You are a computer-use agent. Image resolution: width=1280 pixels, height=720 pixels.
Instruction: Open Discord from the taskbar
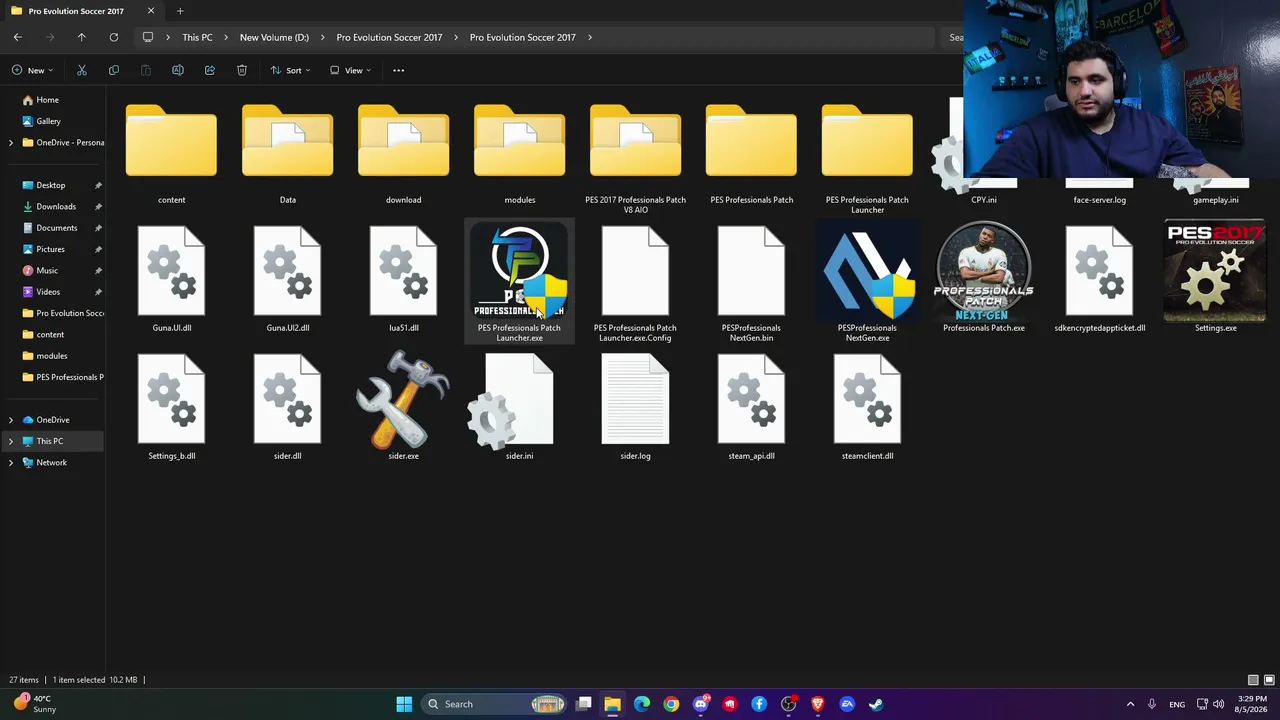tap(700, 704)
